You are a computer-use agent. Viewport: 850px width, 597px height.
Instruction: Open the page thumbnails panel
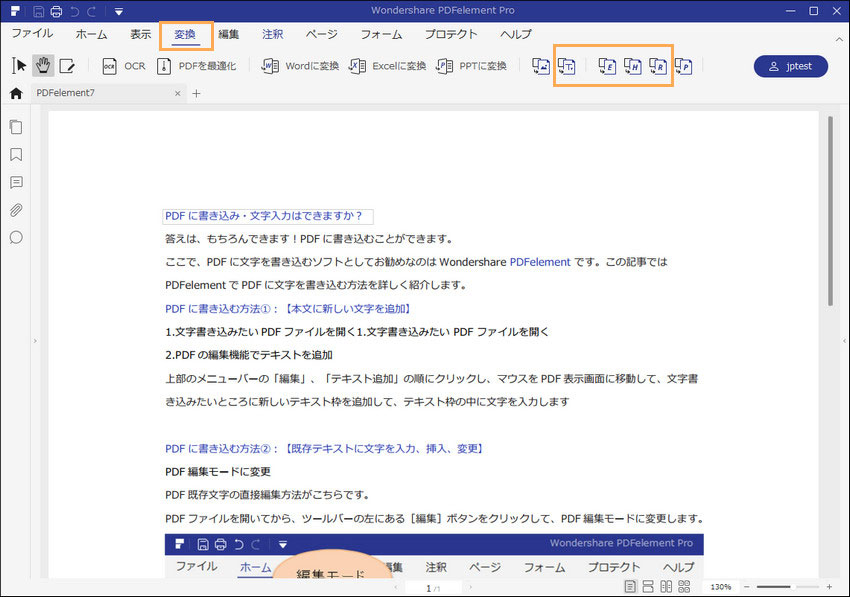pos(16,127)
